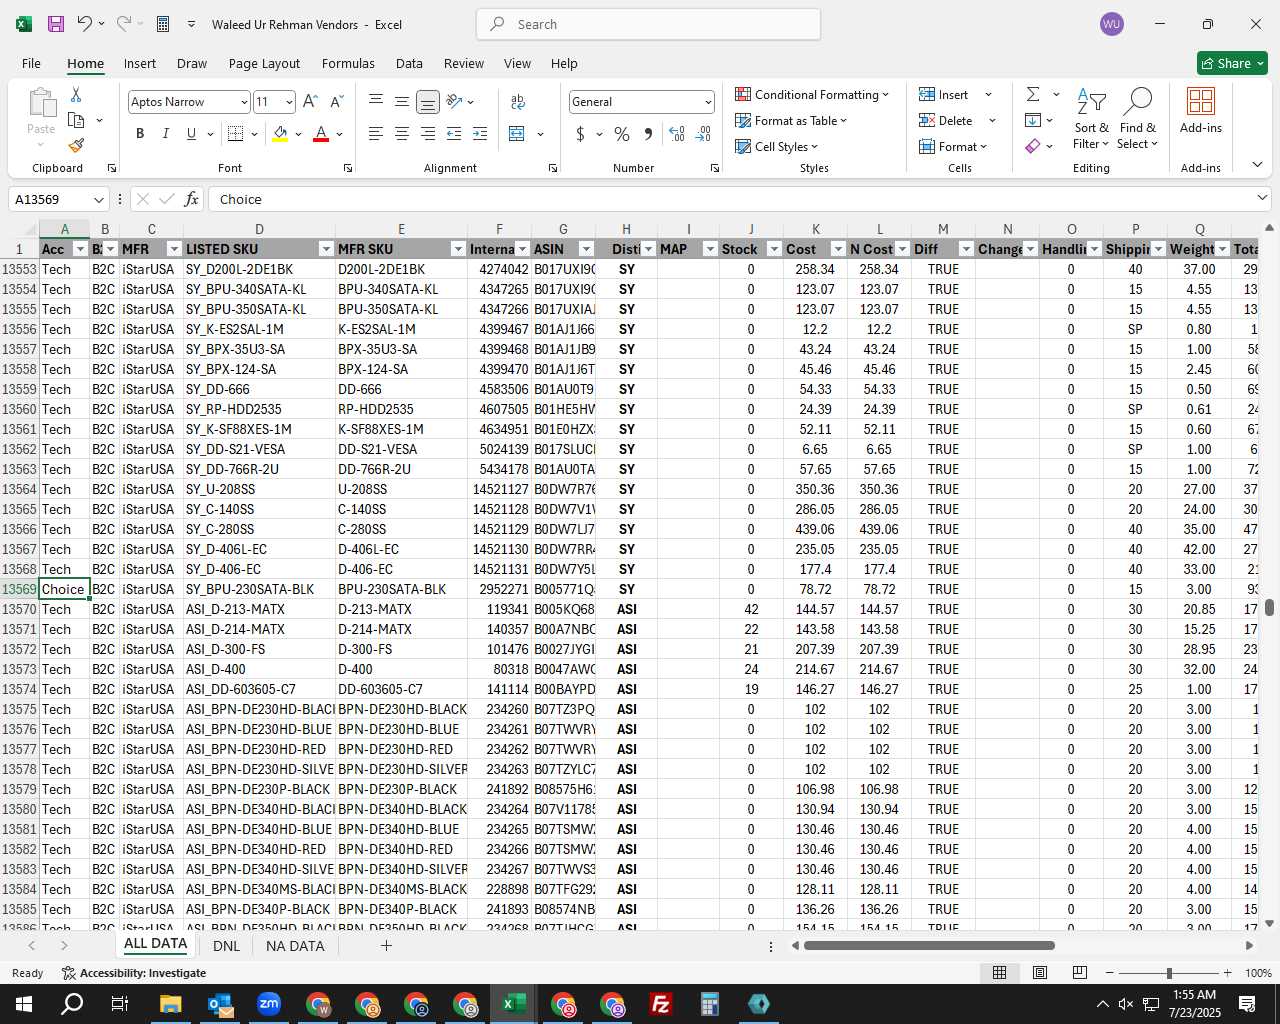
Task: Toggle Normal view in status bar
Action: point(999,972)
